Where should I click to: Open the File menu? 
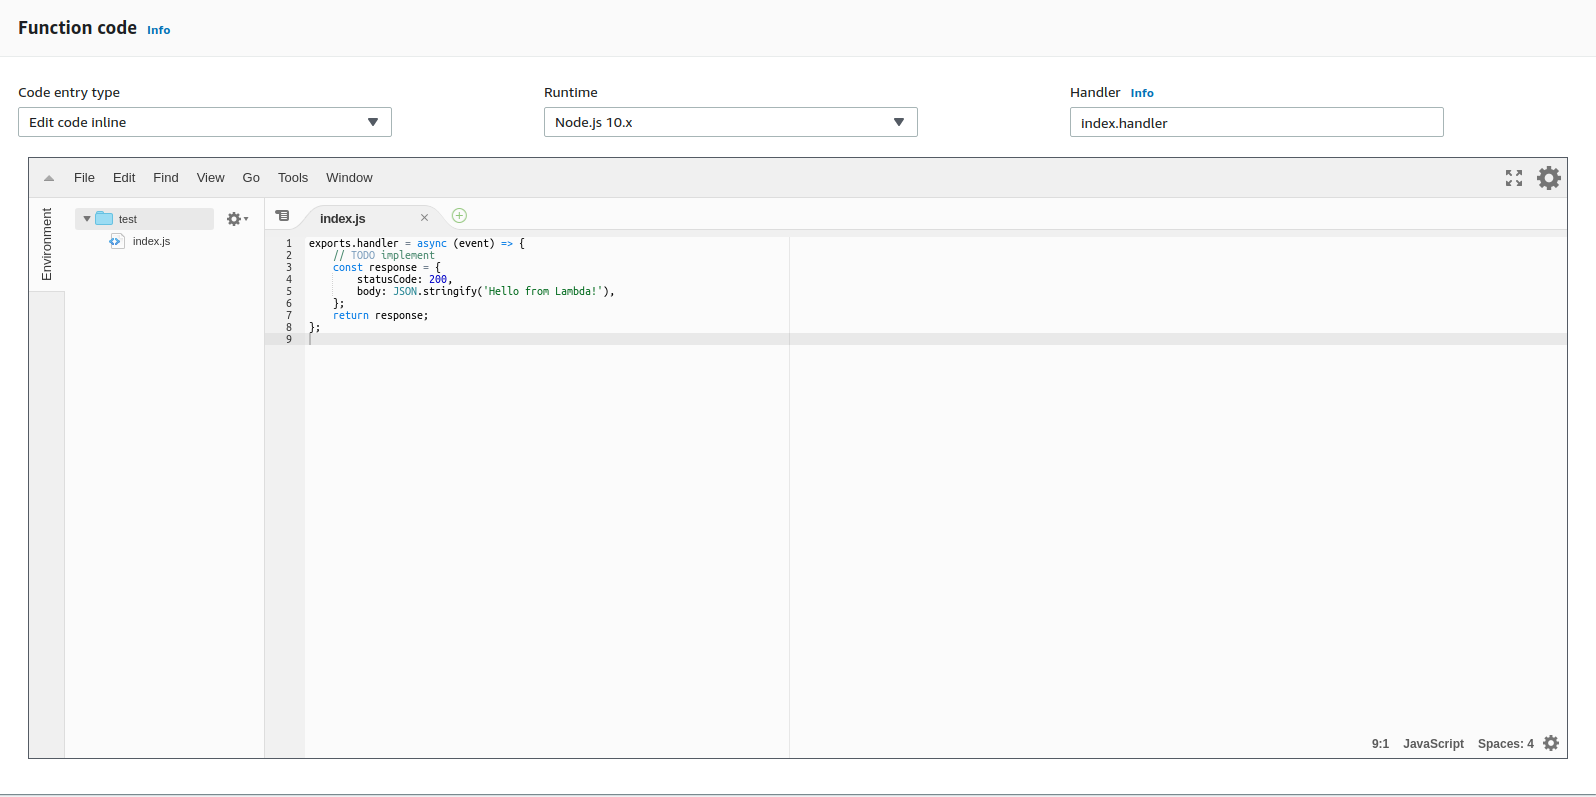(84, 178)
